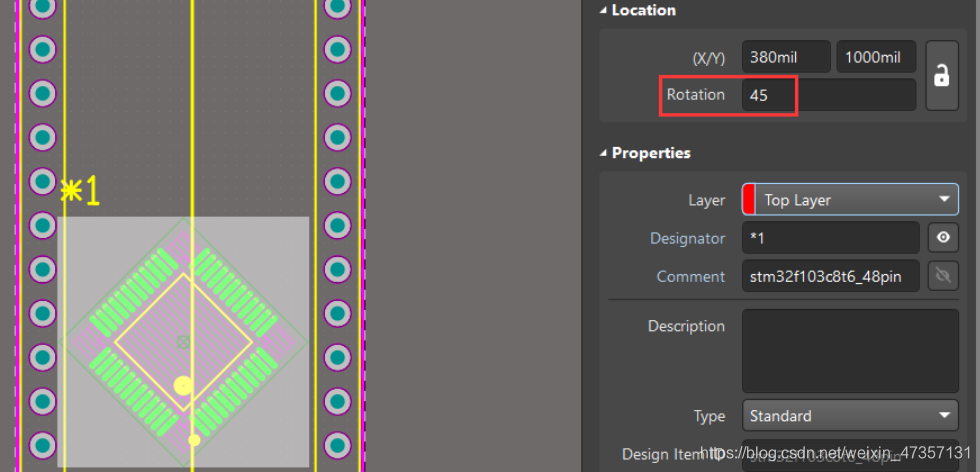This screenshot has height=472, width=980.
Task: Edit the Comment field stm32f103c8t6_48pin
Action: click(831, 276)
